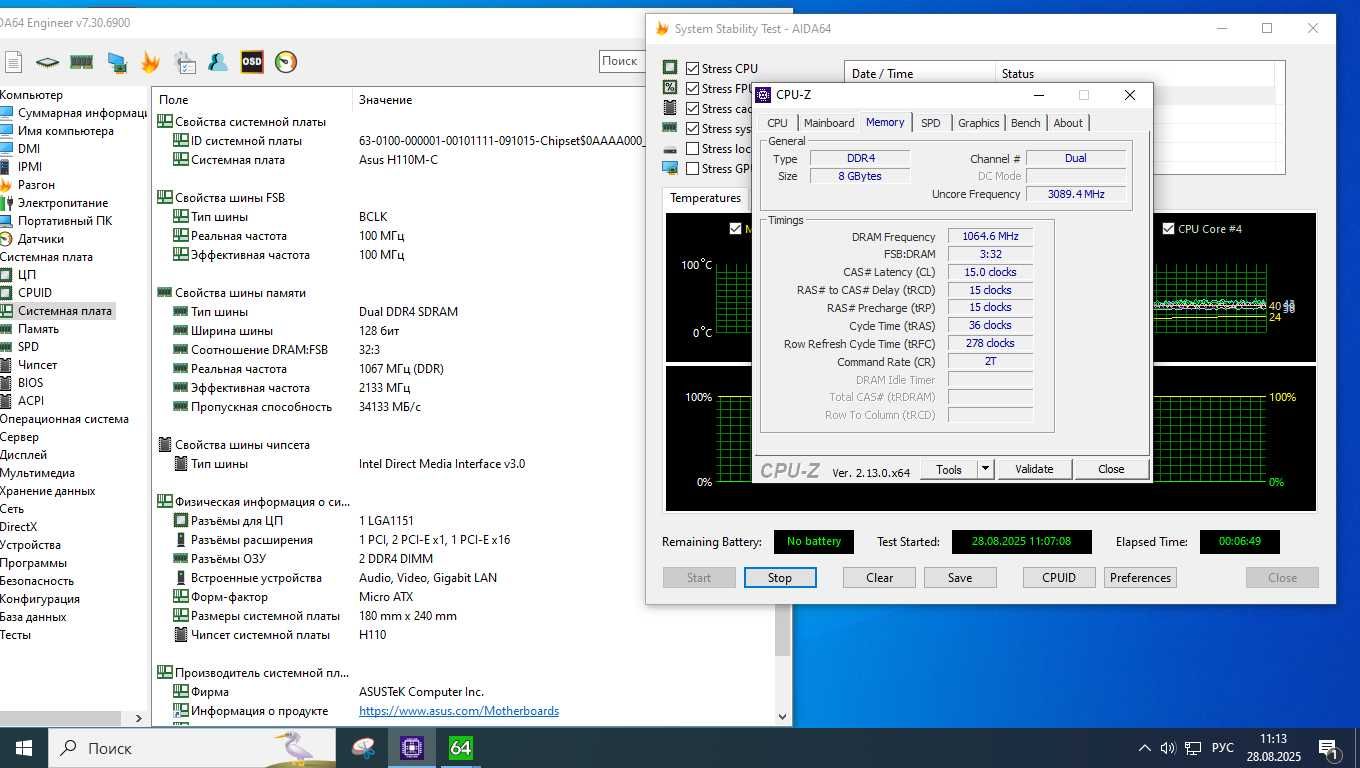
Task: Click the Значение column header
Action: pyautogui.click(x=385, y=100)
